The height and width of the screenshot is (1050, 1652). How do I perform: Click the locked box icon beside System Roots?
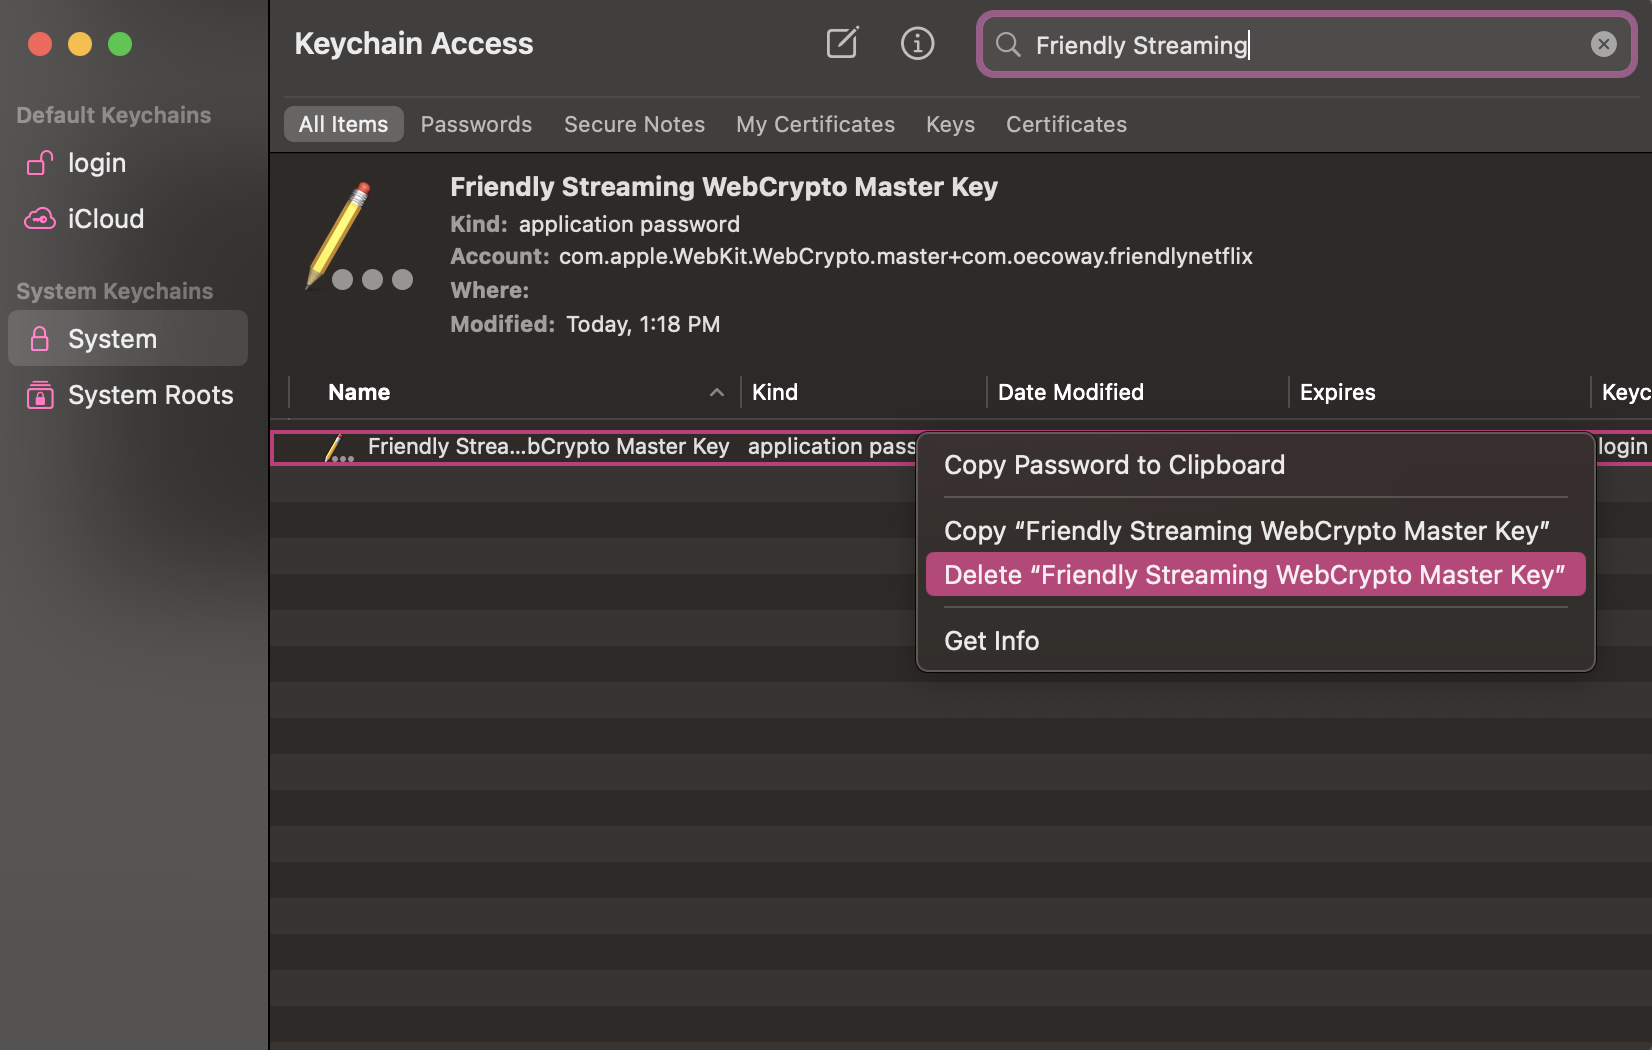40,395
